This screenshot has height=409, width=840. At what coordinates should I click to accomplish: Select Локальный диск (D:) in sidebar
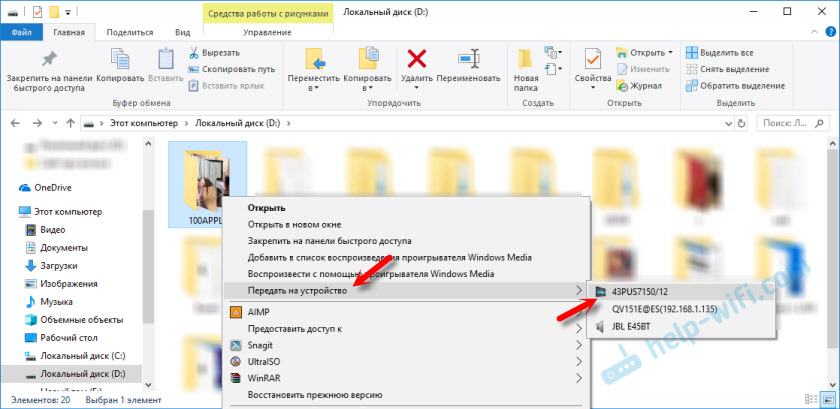pos(71,373)
